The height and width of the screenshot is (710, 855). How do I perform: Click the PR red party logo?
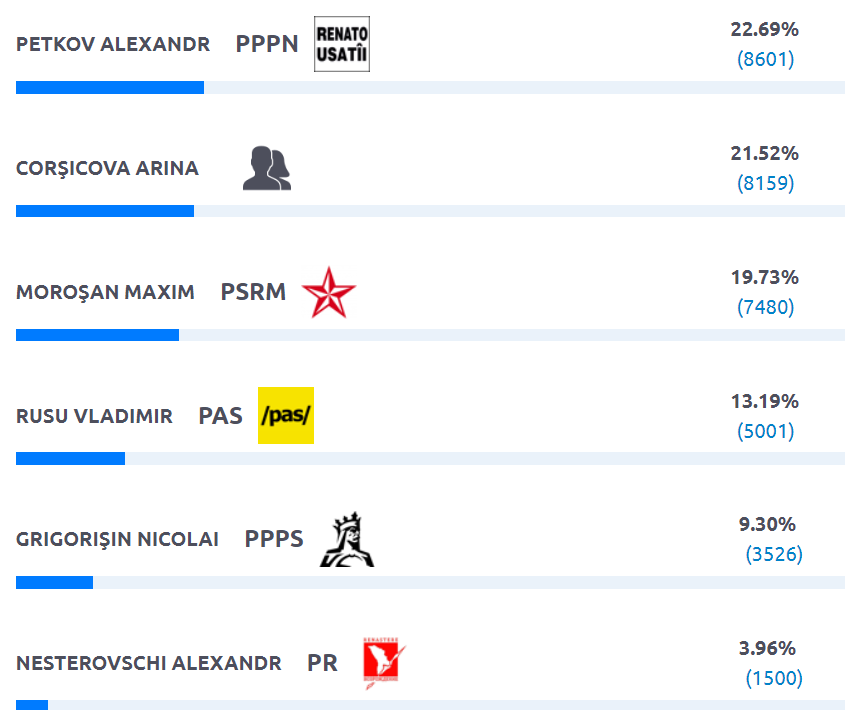pyautogui.click(x=385, y=663)
